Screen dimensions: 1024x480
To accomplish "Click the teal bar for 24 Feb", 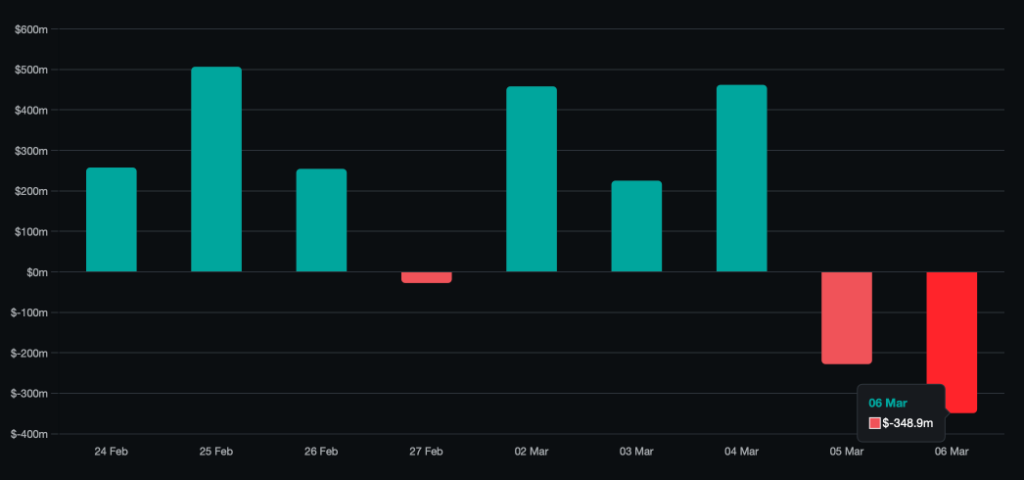I will 111,220.
